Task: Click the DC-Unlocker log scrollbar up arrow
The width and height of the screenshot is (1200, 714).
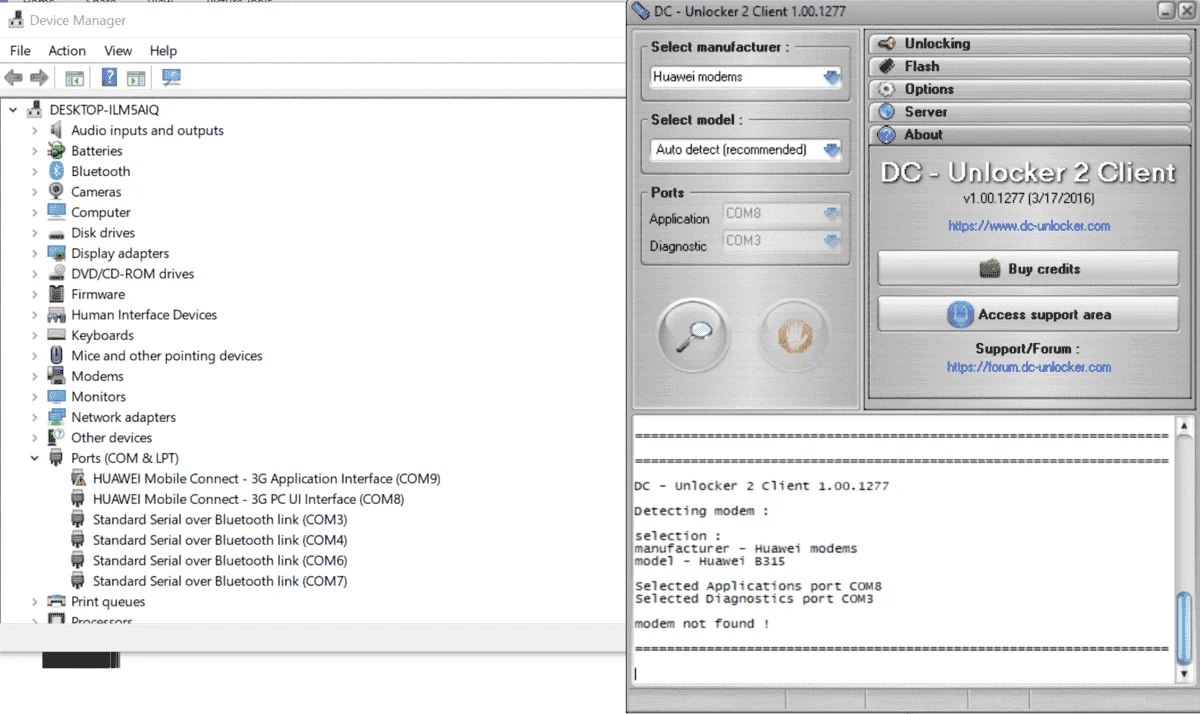Action: point(1185,427)
